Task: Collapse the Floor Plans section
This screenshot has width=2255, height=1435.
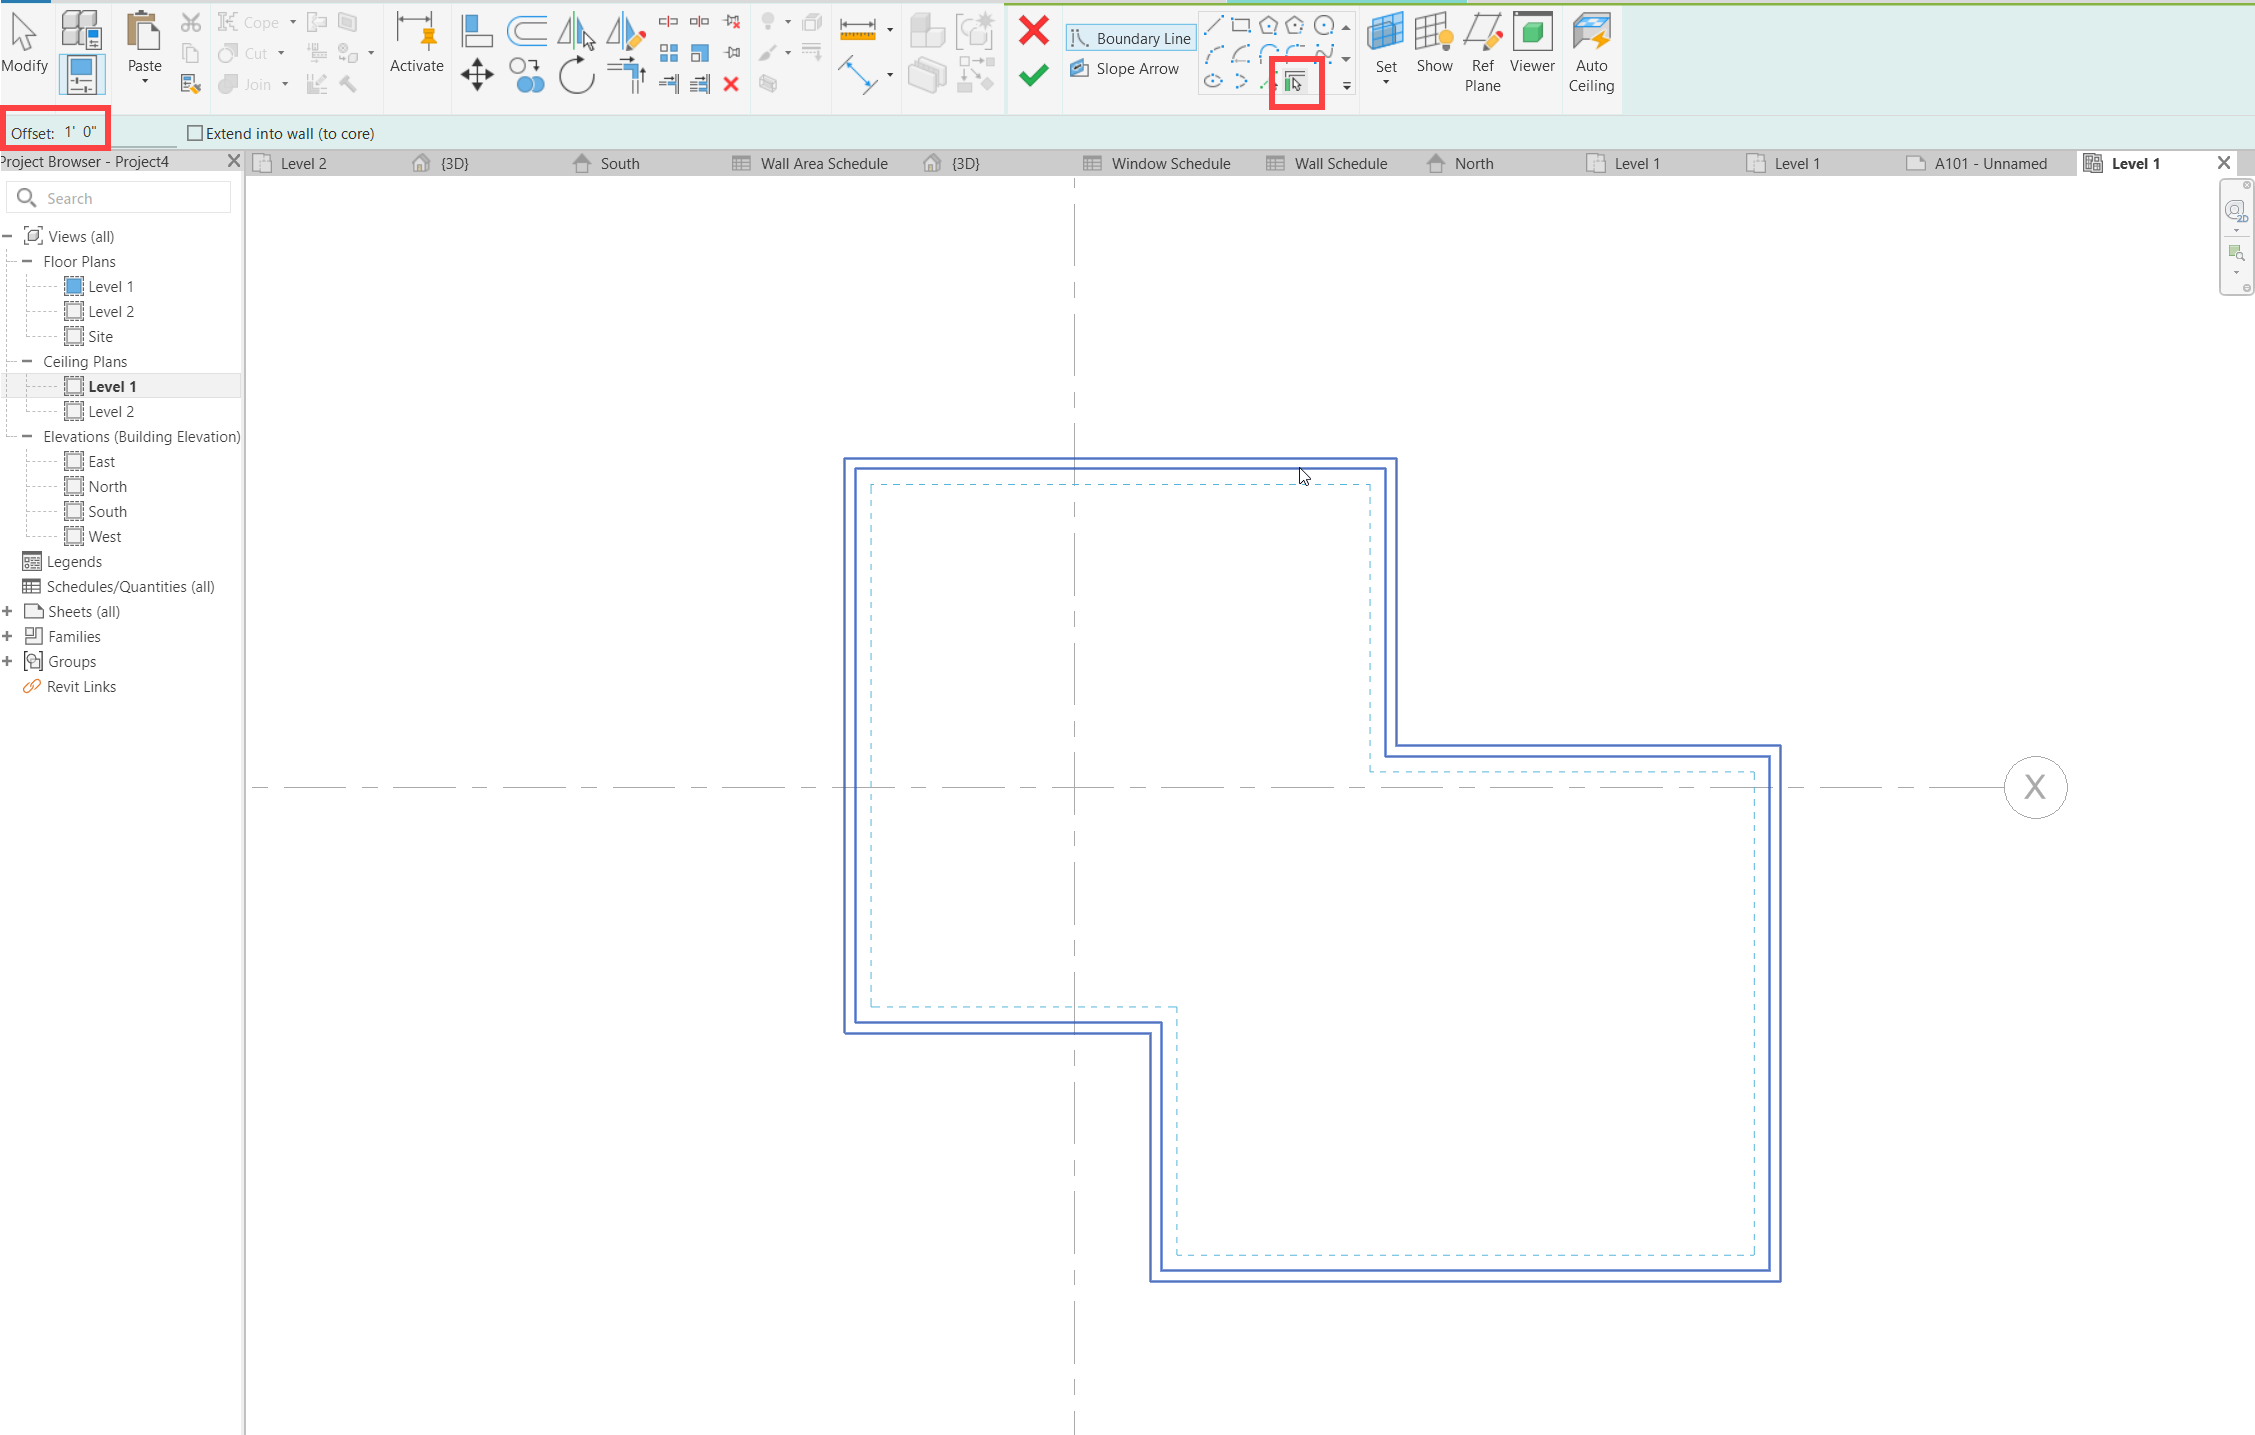Action: pos(28,261)
